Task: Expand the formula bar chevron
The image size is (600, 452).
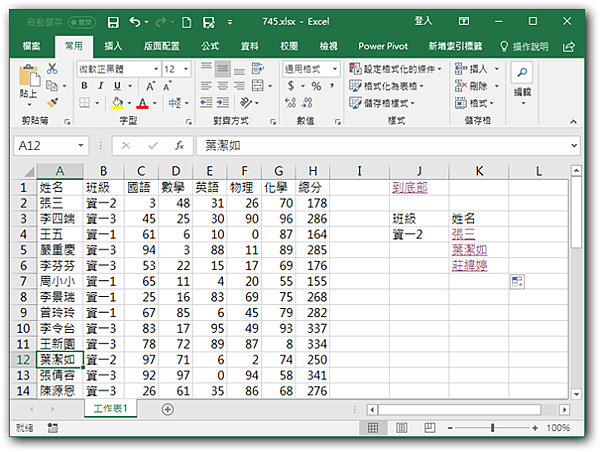Action: click(x=574, y=146)
